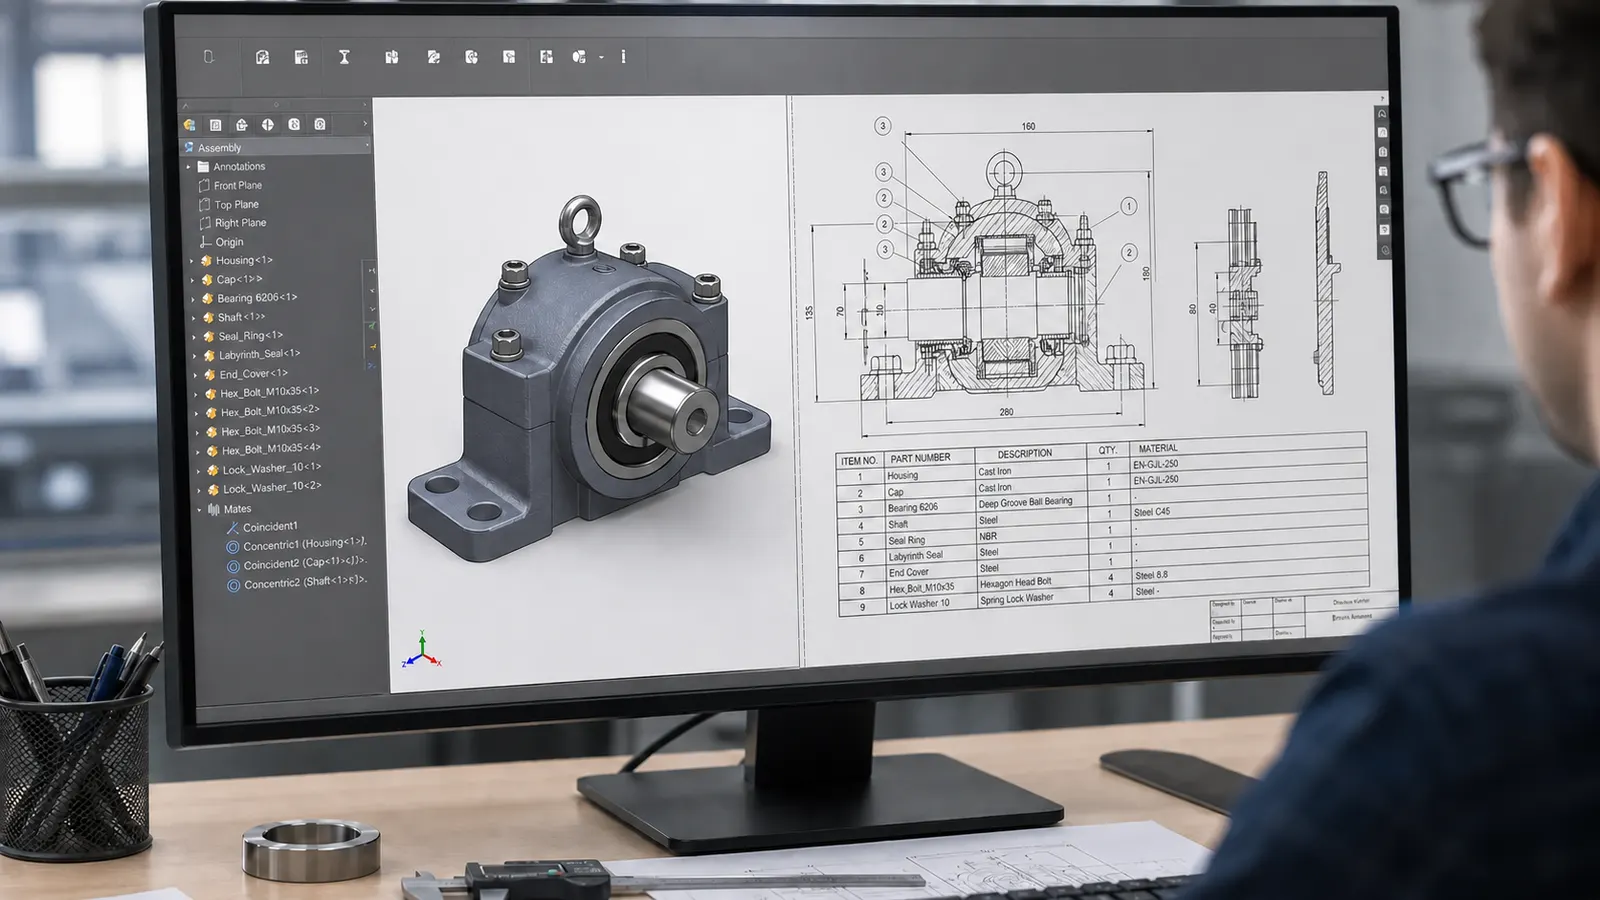Expand the Labyrinth_Seal<1> component
The height and width of the screenshot is (900, 1600).
point(195,356)
